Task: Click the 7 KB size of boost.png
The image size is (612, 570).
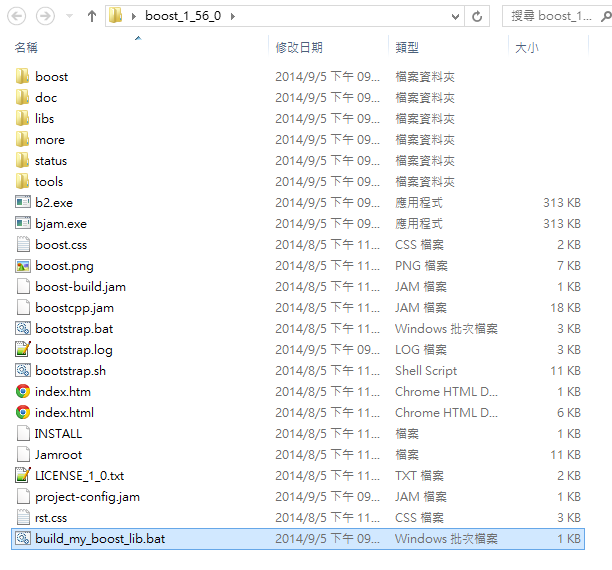Action: click(x=569, y=266)
